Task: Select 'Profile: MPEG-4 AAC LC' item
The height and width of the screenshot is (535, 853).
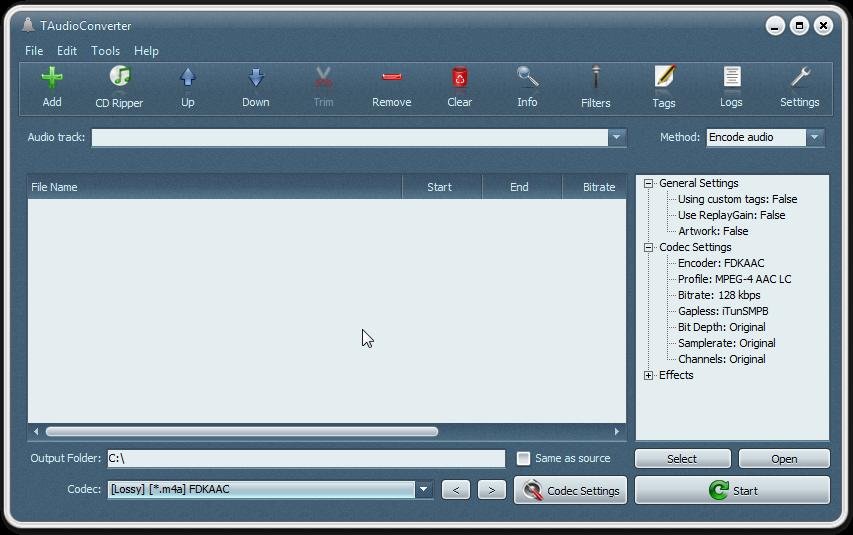Action: [x=734, y=279]
